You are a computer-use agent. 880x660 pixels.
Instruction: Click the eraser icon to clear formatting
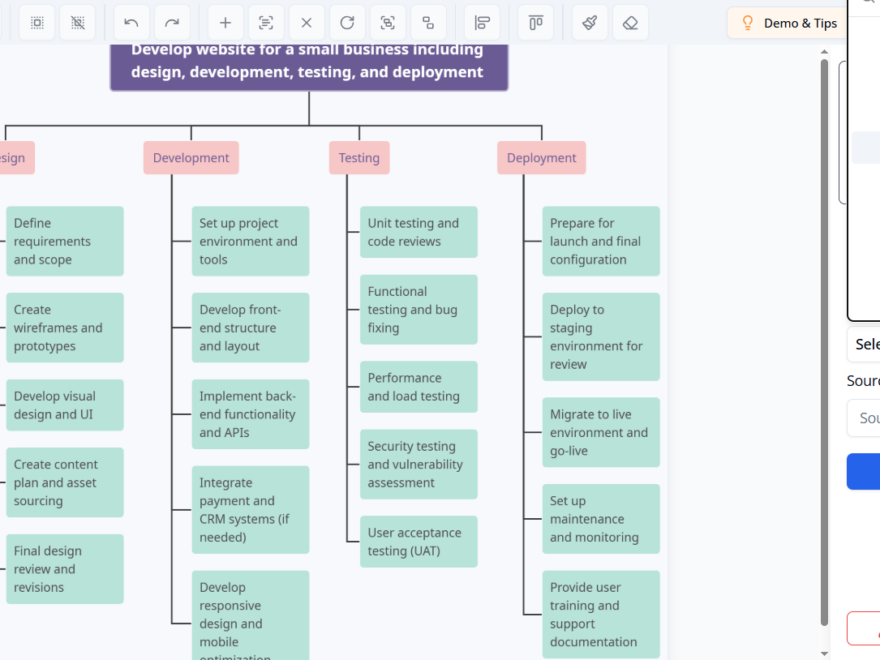pos(630,22)
